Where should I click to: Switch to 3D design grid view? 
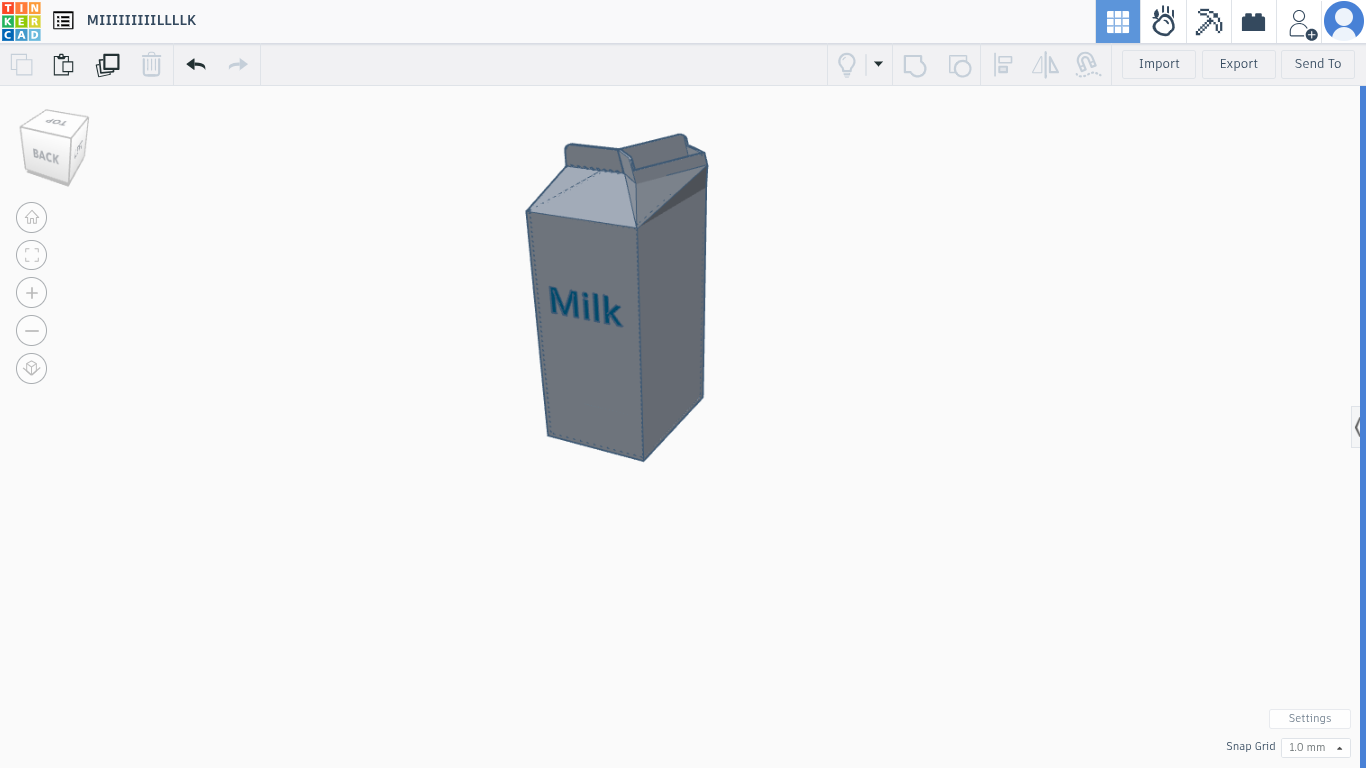point(1118,21)
